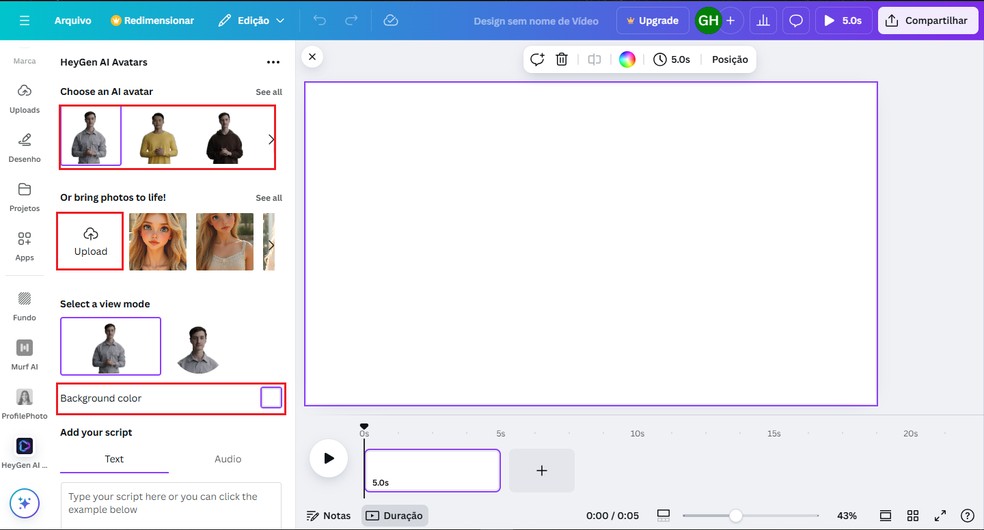See all photo avatars
The width and height of the screenshot is (984, 530).
coord(269,198)
